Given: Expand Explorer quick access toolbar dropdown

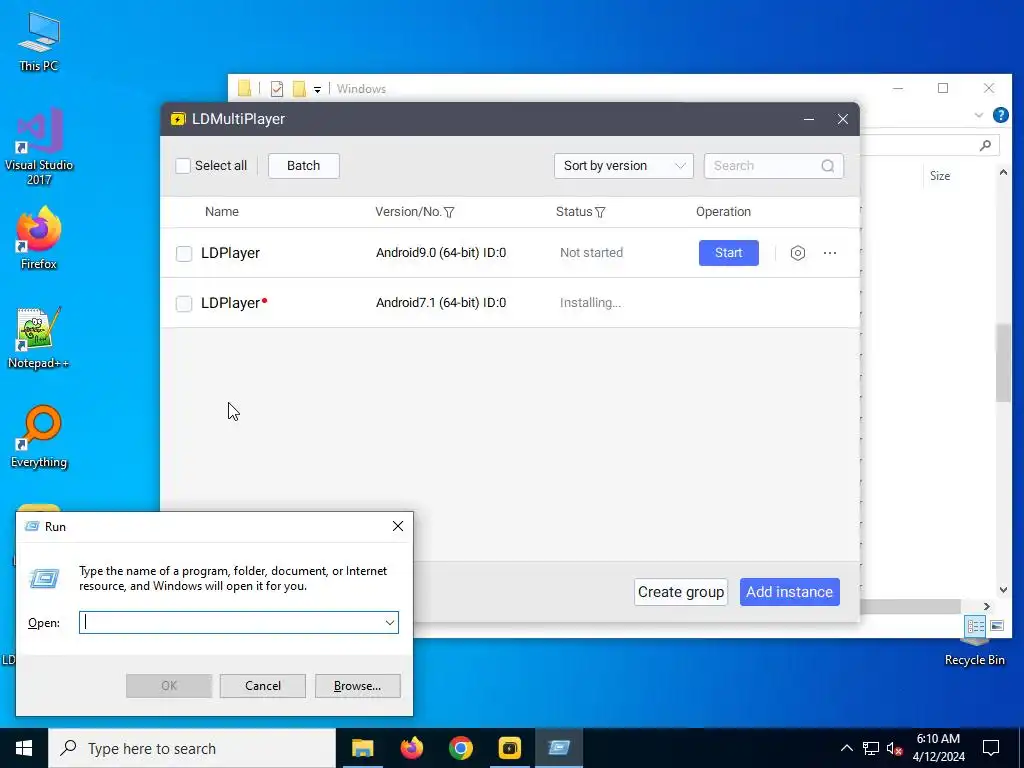Looking at the screenshot, I should tap(317, 89).
